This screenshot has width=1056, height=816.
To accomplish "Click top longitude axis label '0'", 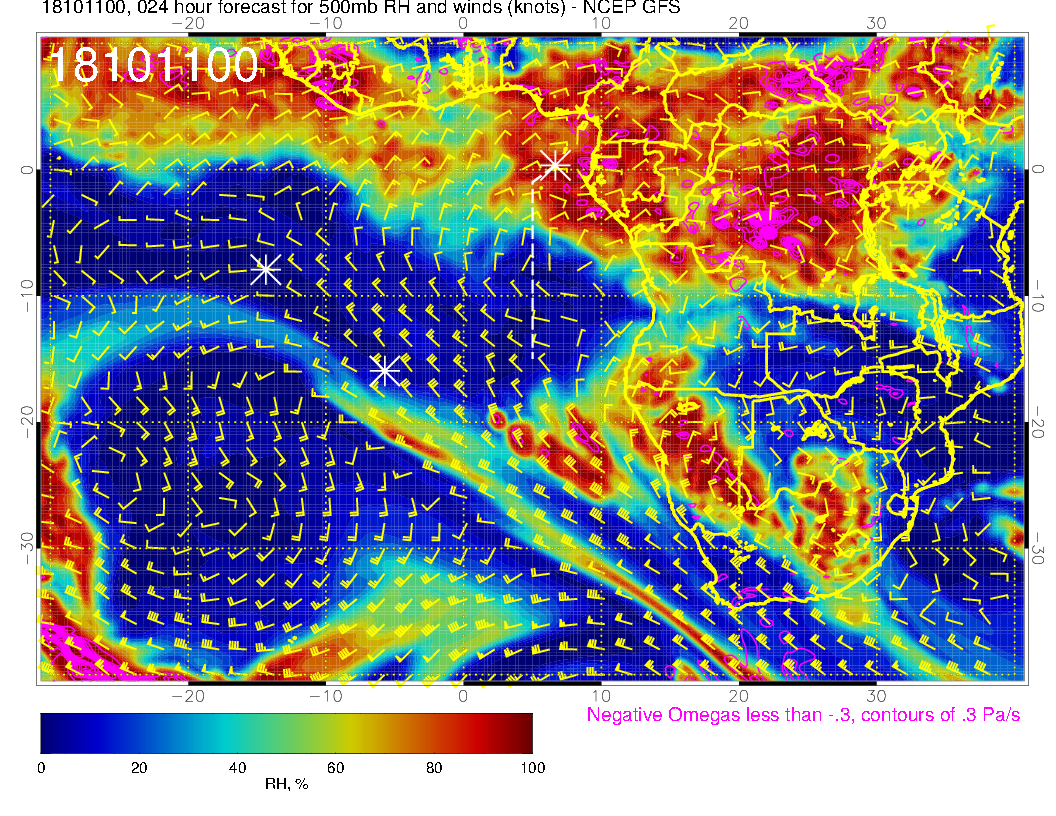I will (x=463, y=24).
